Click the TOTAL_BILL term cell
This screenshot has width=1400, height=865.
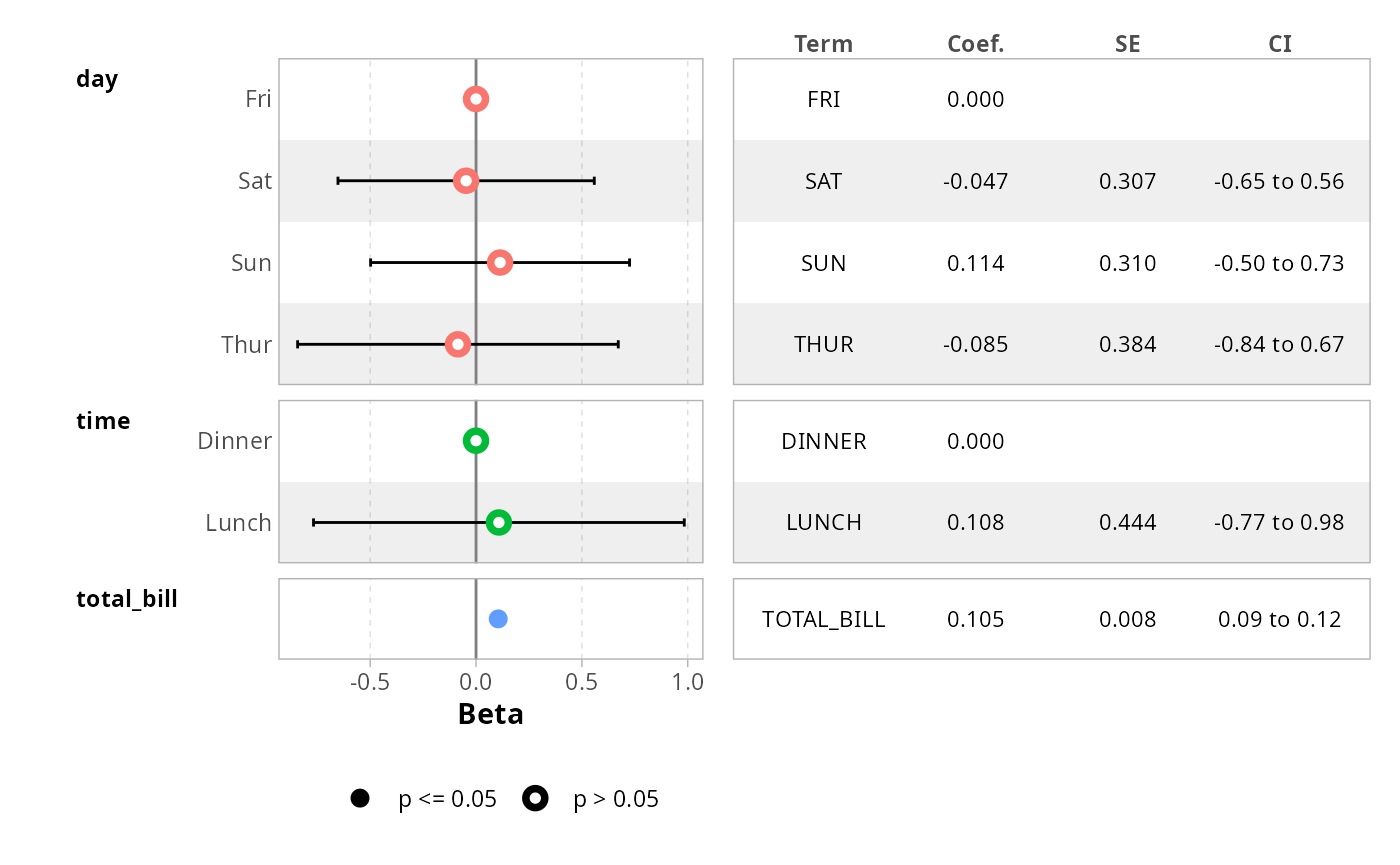point(823,619)
